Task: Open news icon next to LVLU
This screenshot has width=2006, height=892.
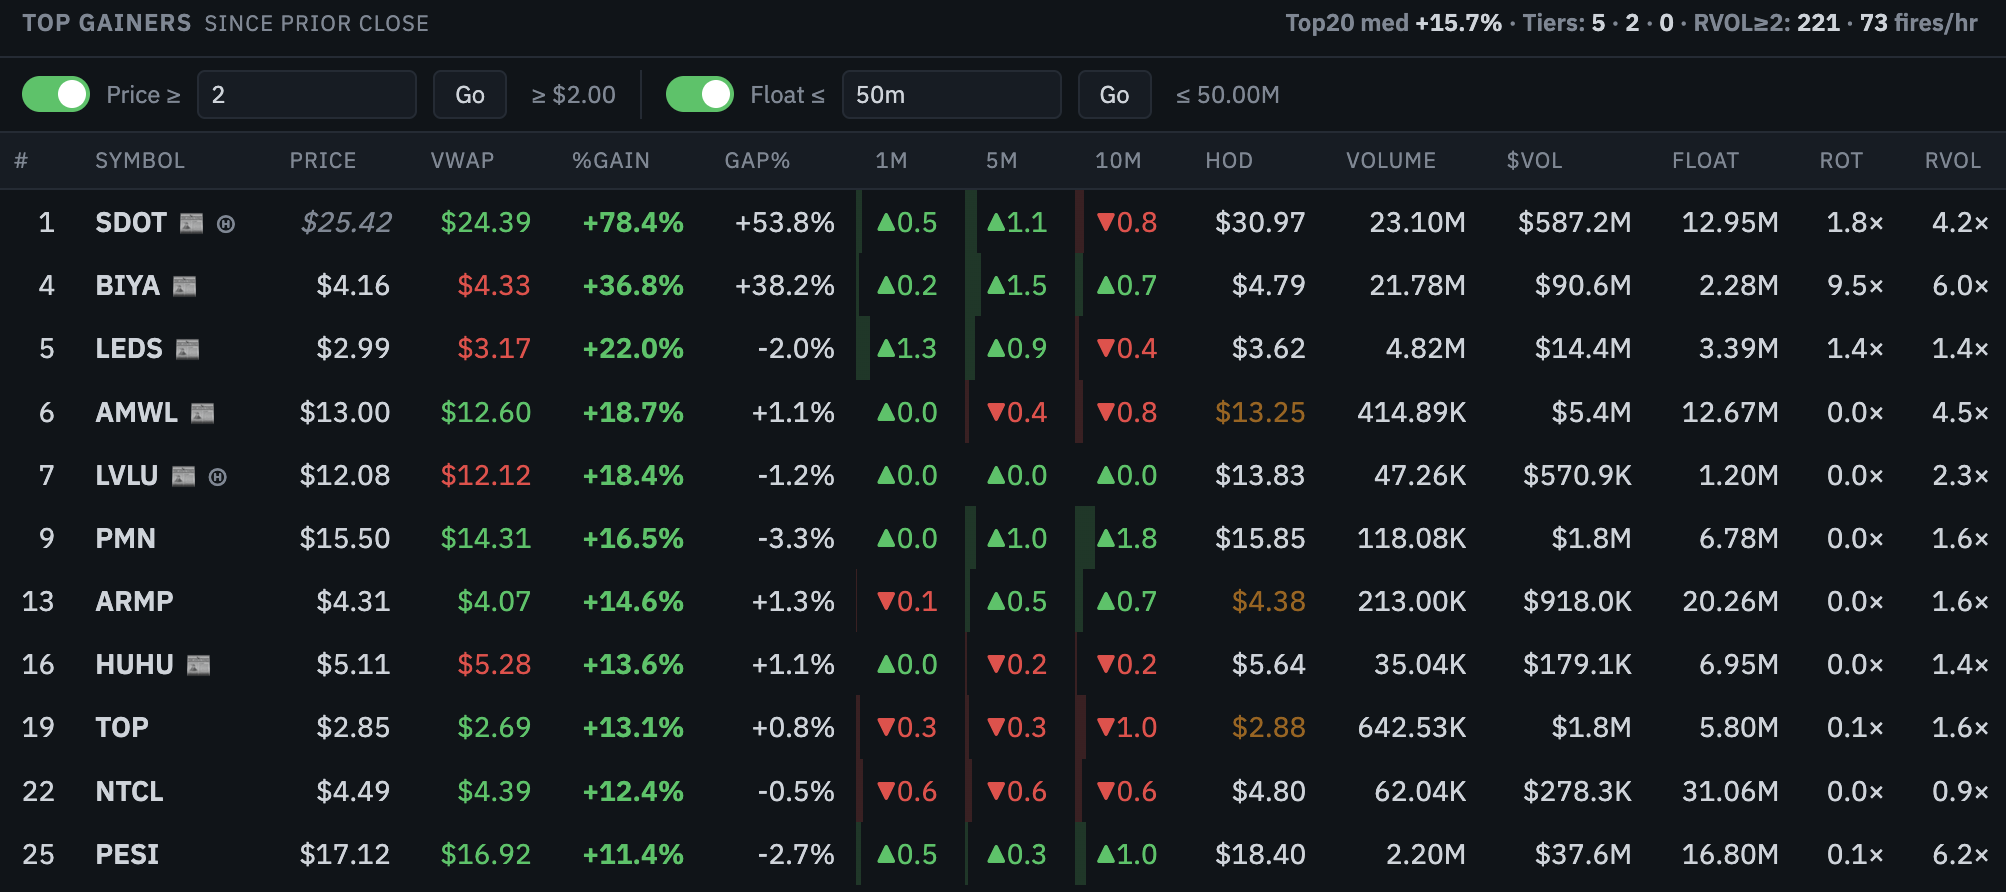Action: [183, 476]
